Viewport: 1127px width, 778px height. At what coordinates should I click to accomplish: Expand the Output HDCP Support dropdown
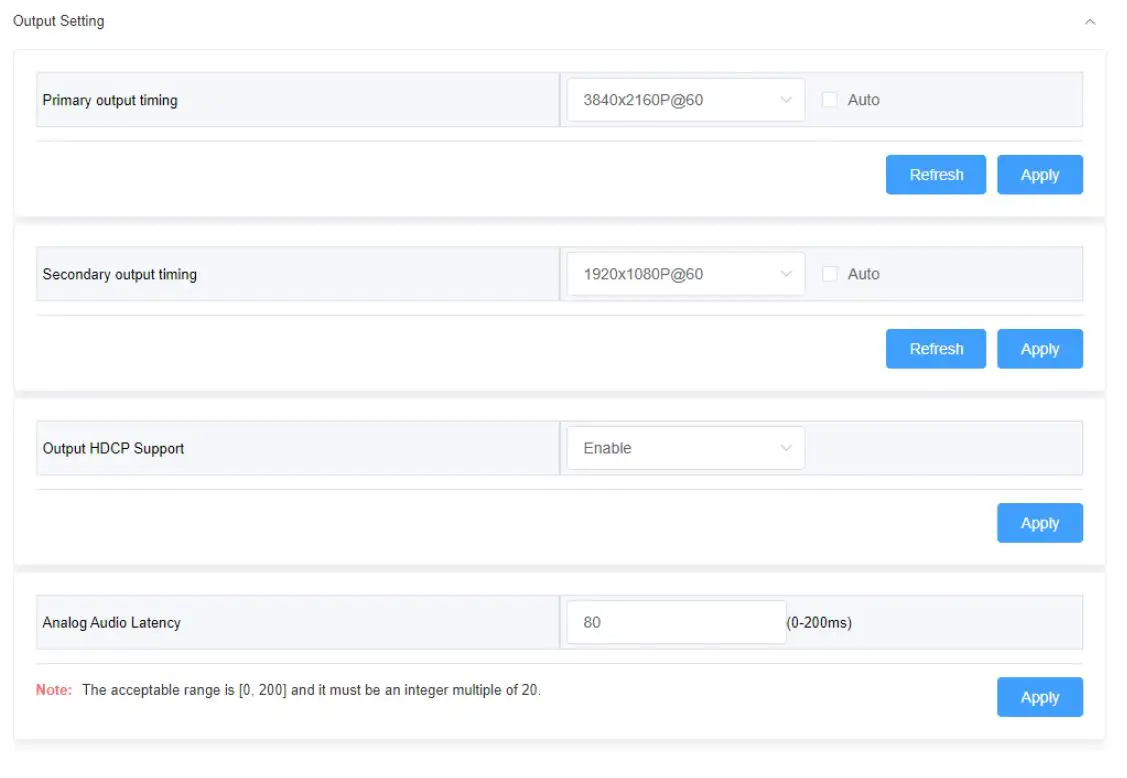(x=685, y=448)
